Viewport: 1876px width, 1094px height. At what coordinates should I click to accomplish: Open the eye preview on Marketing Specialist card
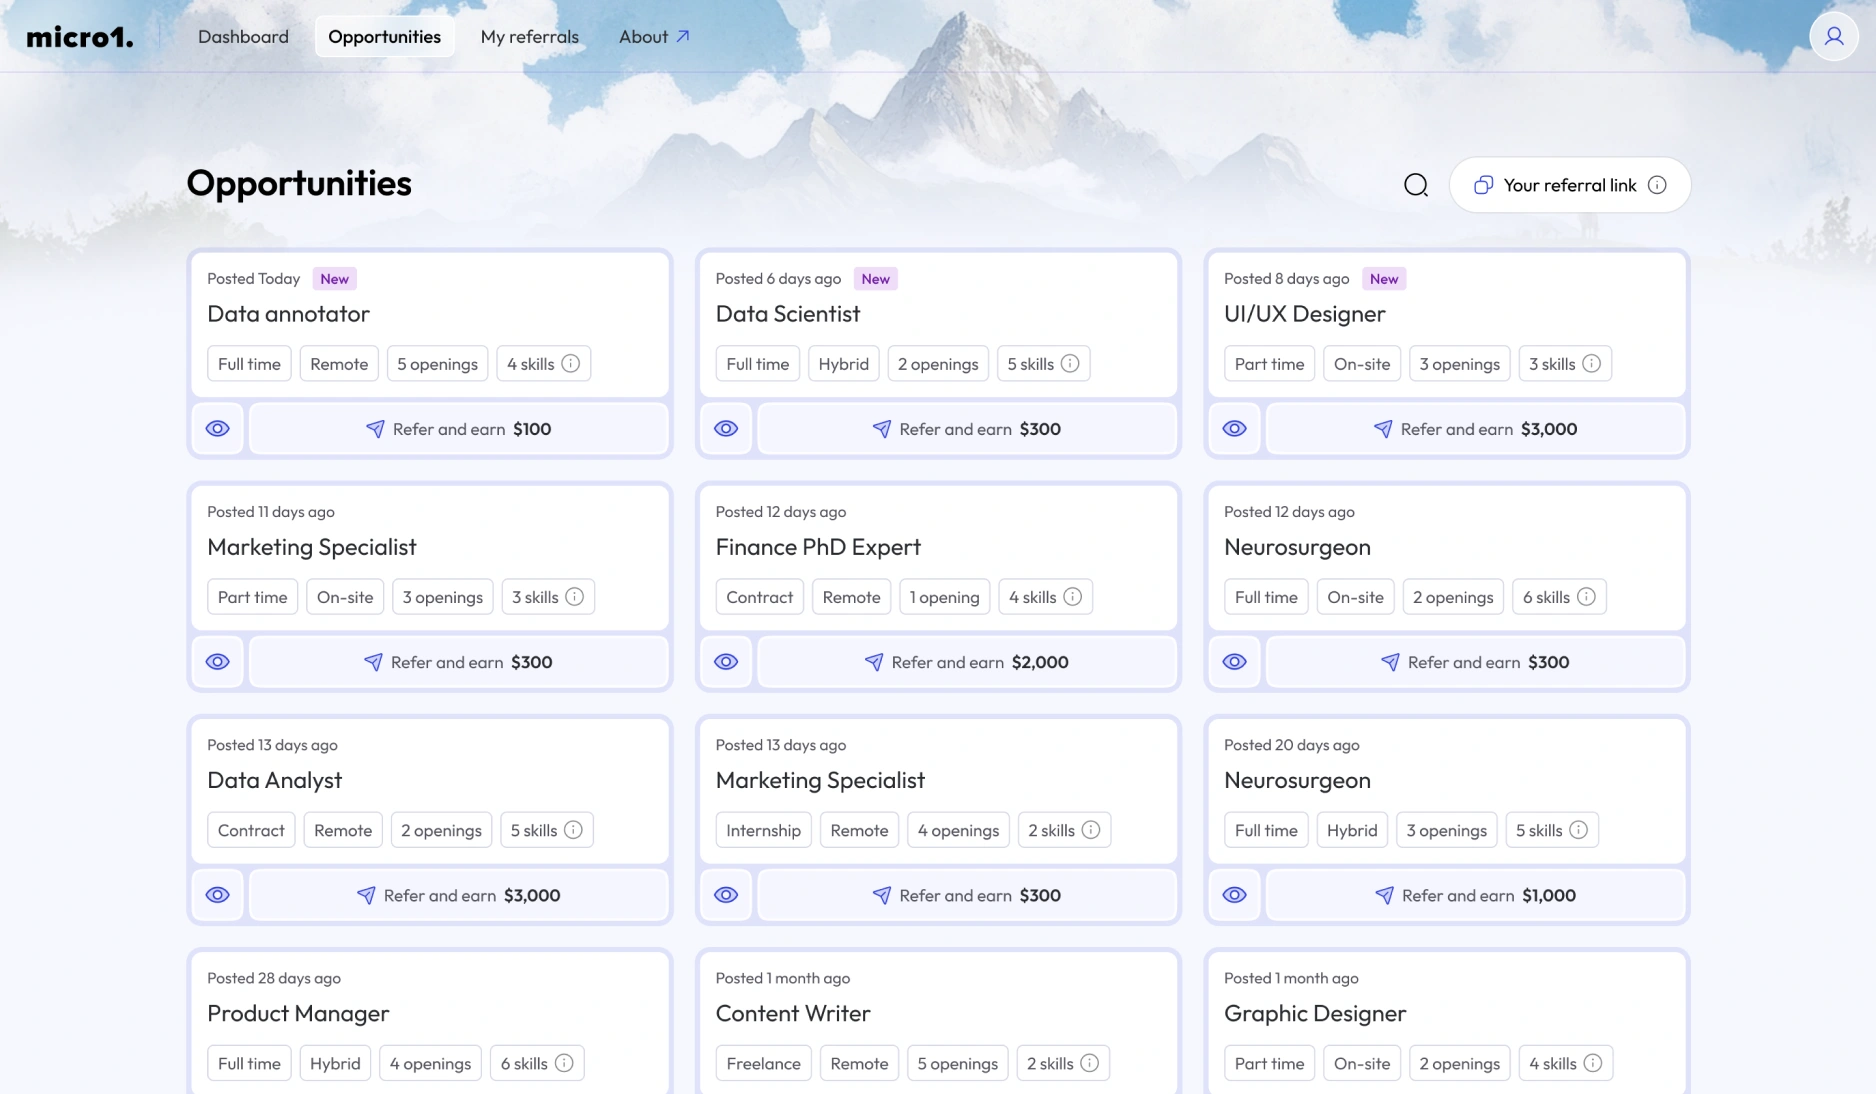pos(218,662)
